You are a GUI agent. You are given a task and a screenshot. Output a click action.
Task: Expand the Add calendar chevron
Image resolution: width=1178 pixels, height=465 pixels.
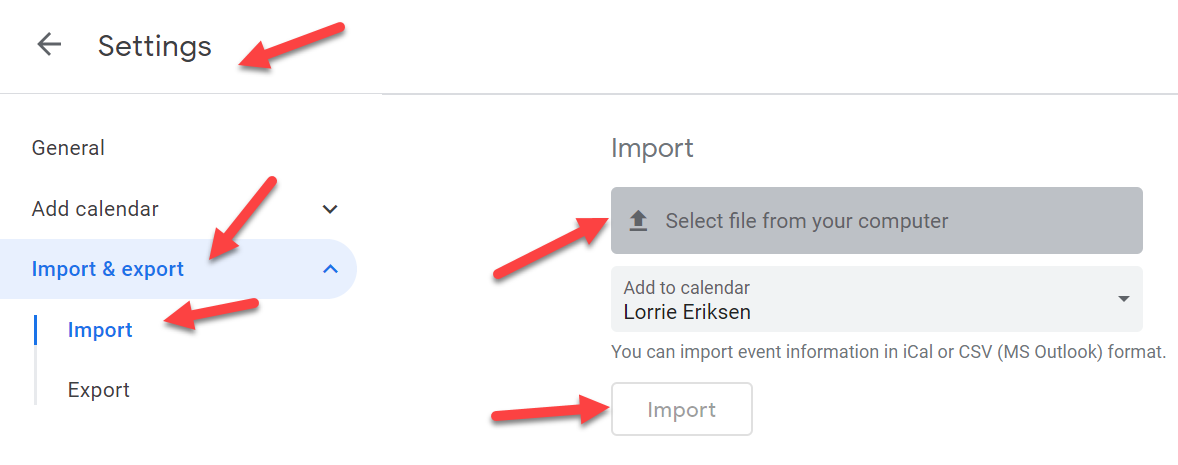(330, 209)
